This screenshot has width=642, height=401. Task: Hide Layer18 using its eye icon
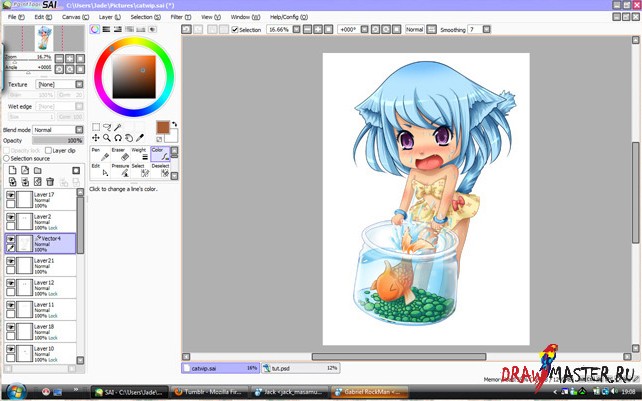[x=11, y=327]
